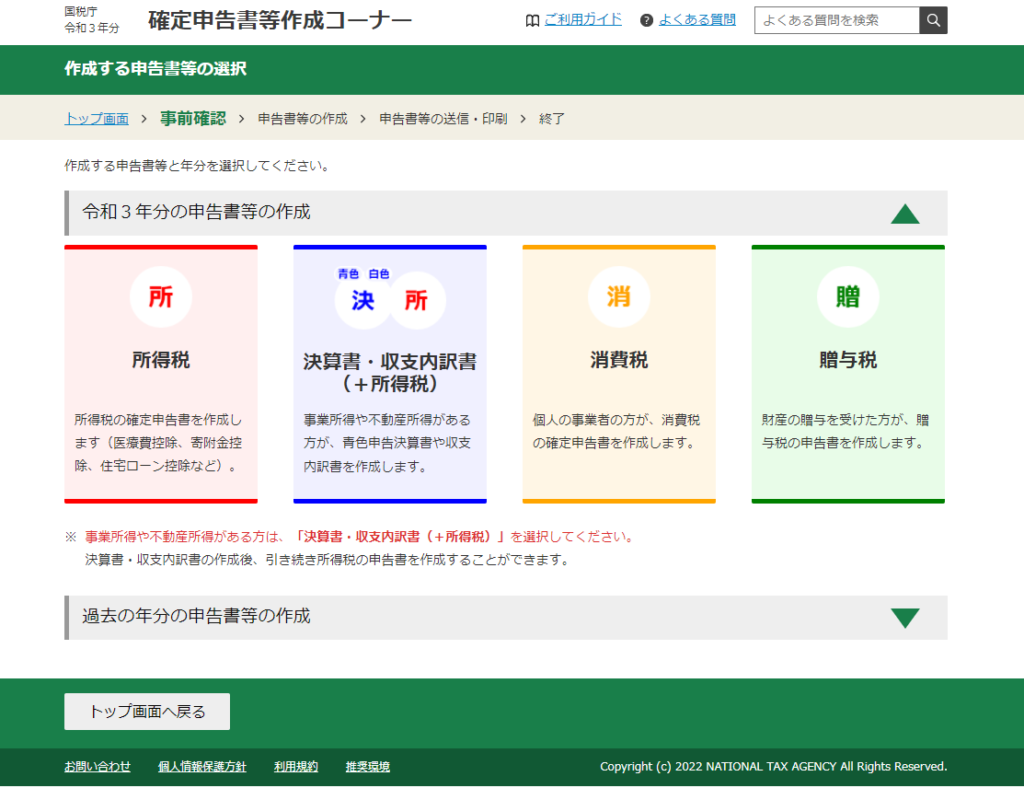Select the red 所 income tax circle icon
1024x788 pixels.
tap(161, 297)
